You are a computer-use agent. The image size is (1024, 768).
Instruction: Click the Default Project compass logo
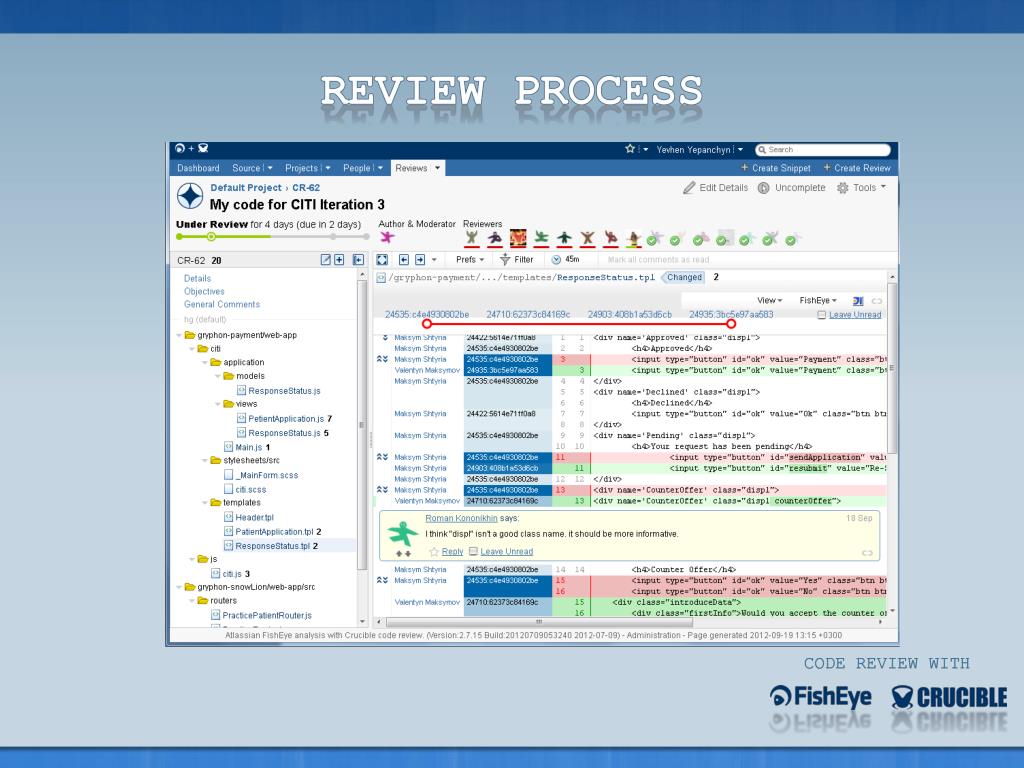pos(190,196)
